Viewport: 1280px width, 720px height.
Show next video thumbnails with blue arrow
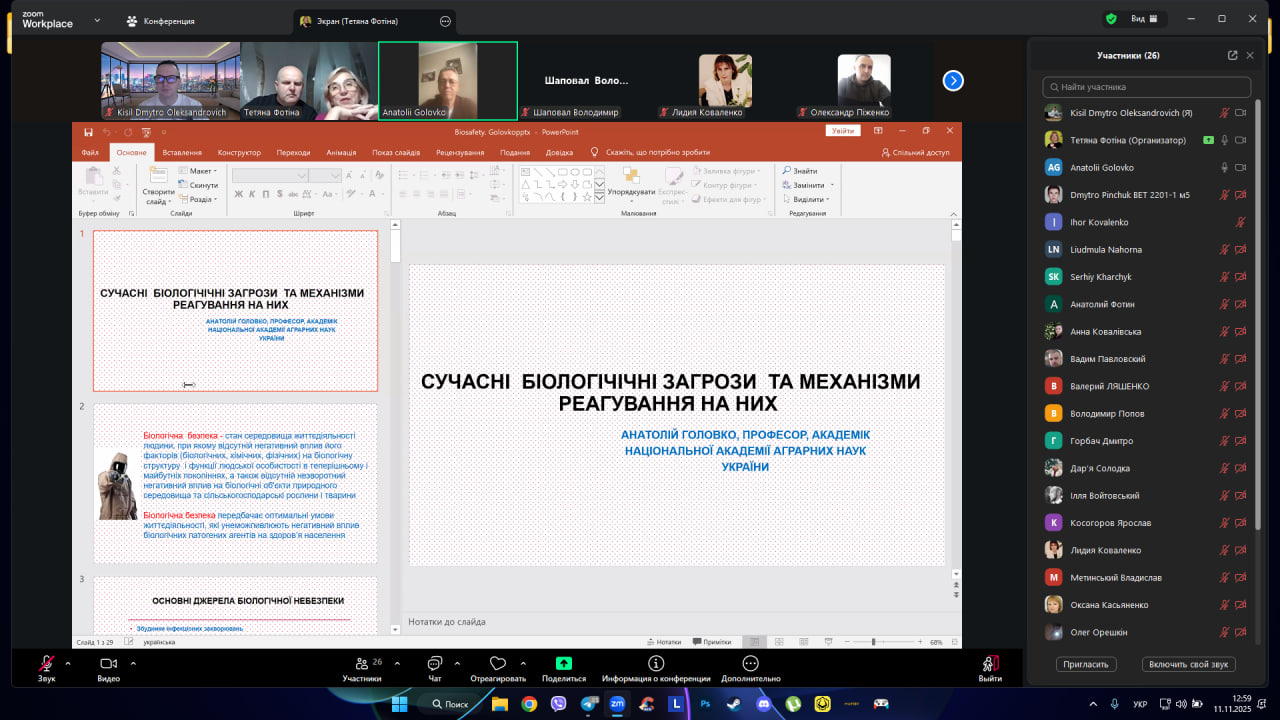(x=953, y=81)
